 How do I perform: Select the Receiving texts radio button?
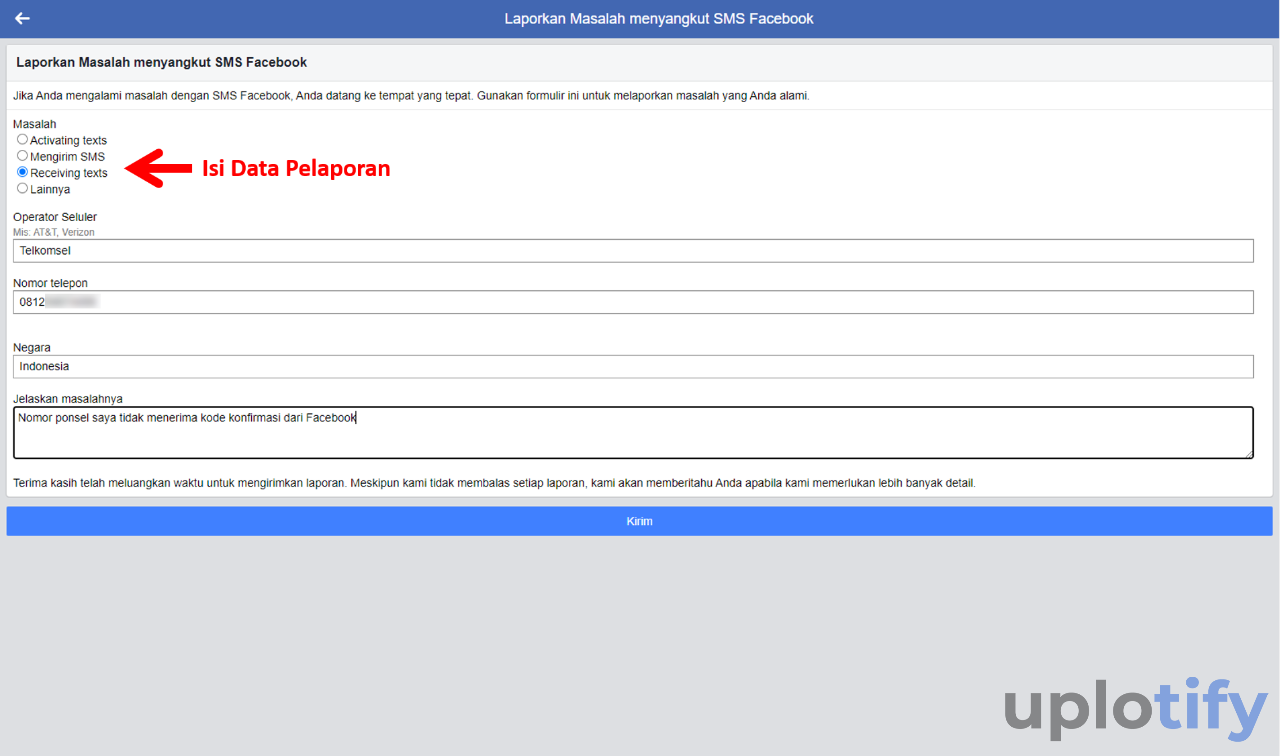pos(22,172)
